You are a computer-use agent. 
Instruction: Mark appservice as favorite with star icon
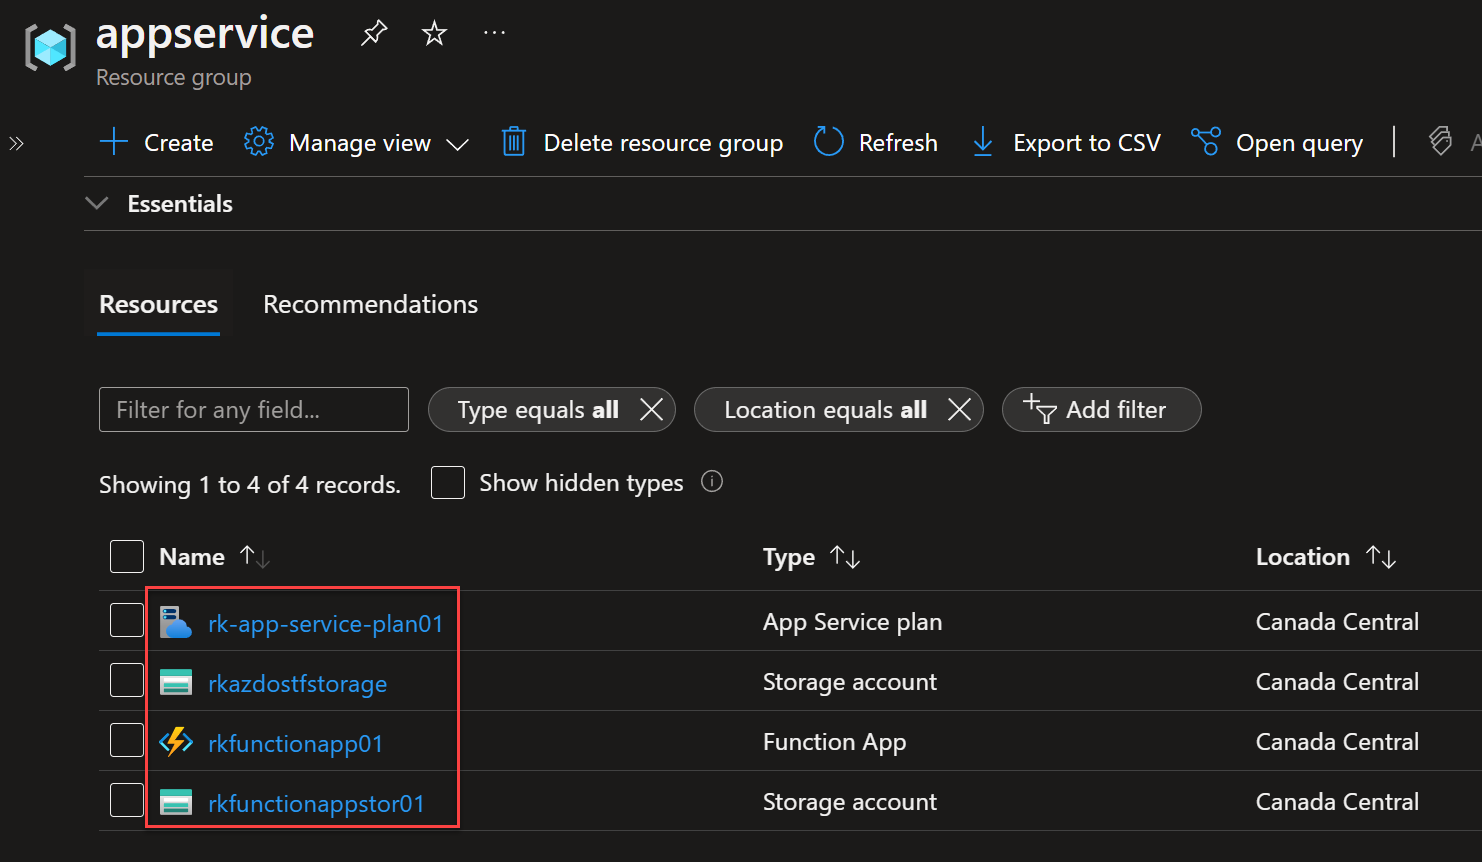(x=434, y=34)
